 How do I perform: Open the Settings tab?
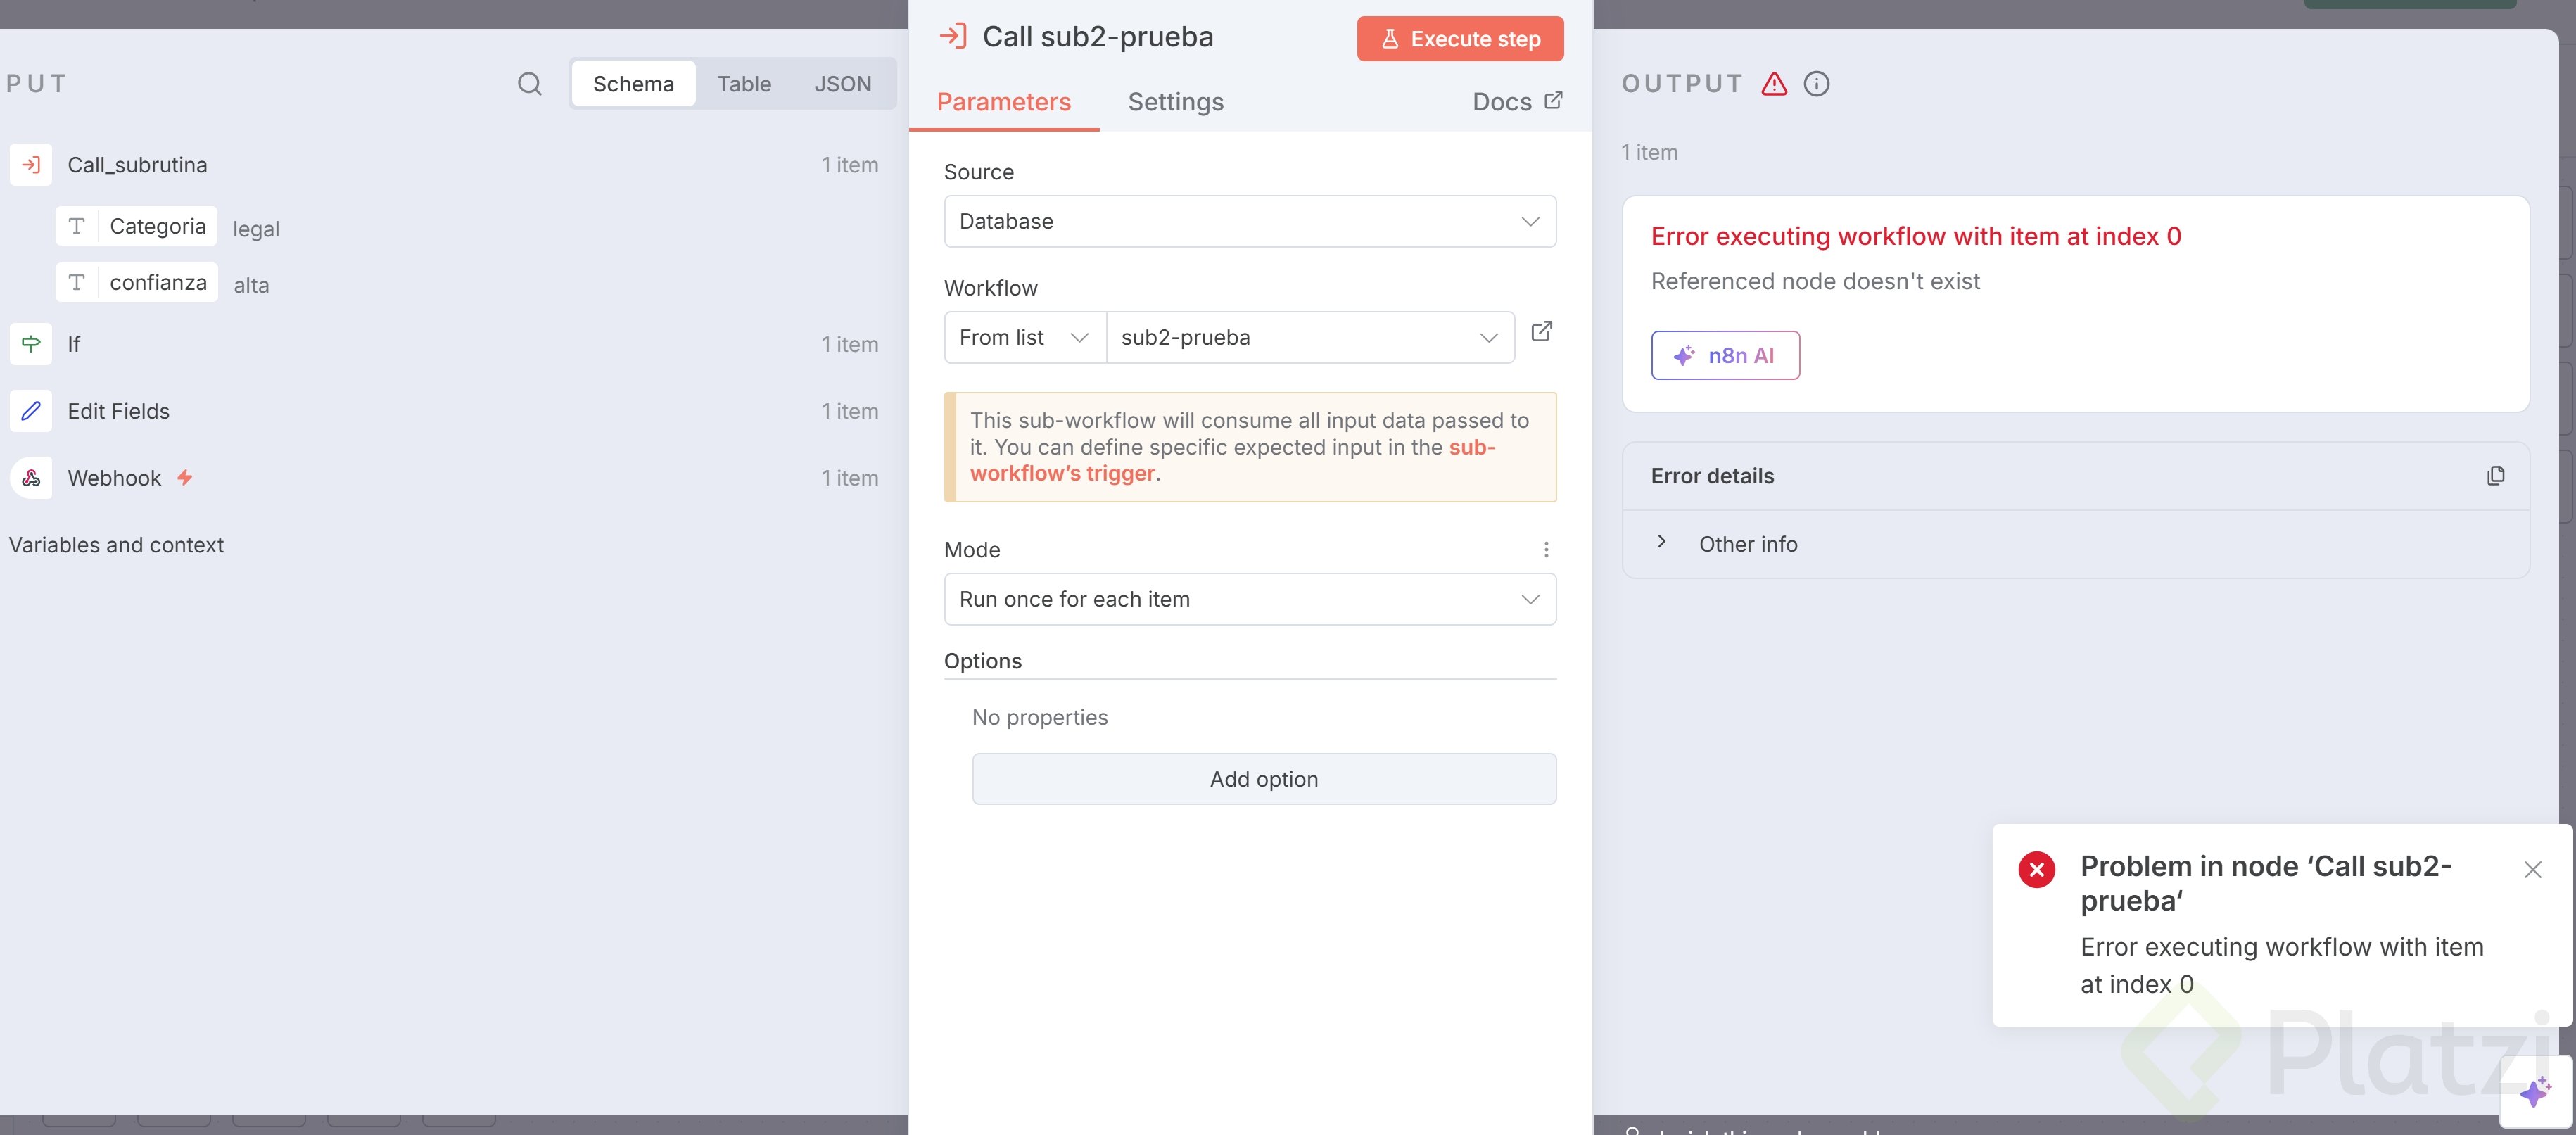pyautogui.click(x=1175, y=102)
